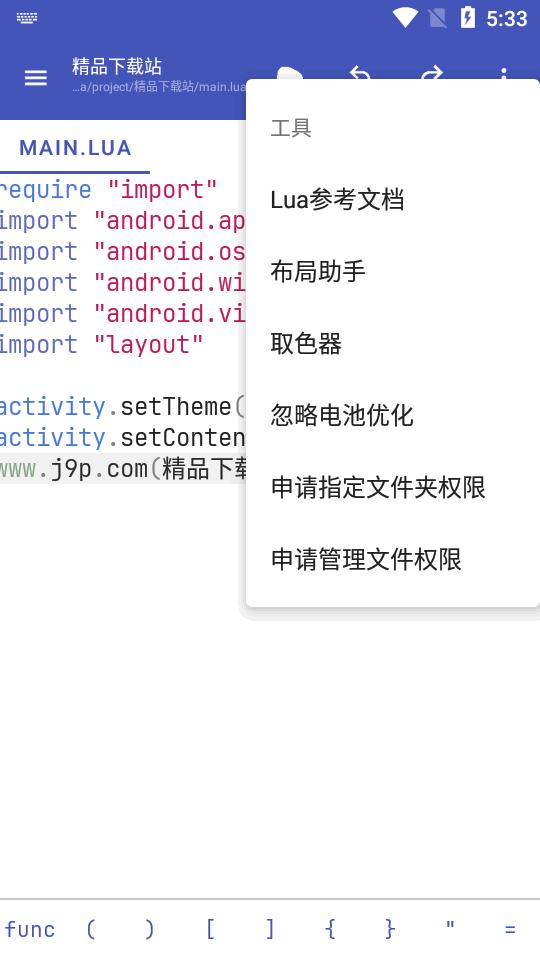The image size is (540, 960).
Task: Insert the opening curly brace symbol
Action: point(329,929)
